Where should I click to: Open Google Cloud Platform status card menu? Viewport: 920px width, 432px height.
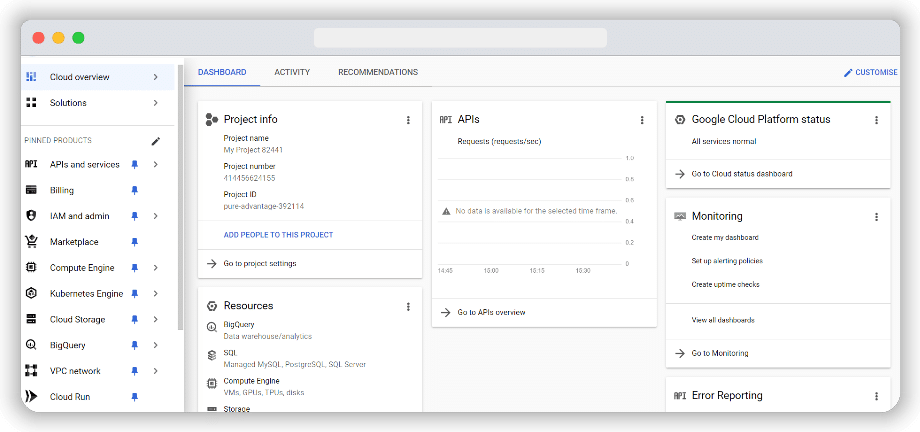point(877,120)
